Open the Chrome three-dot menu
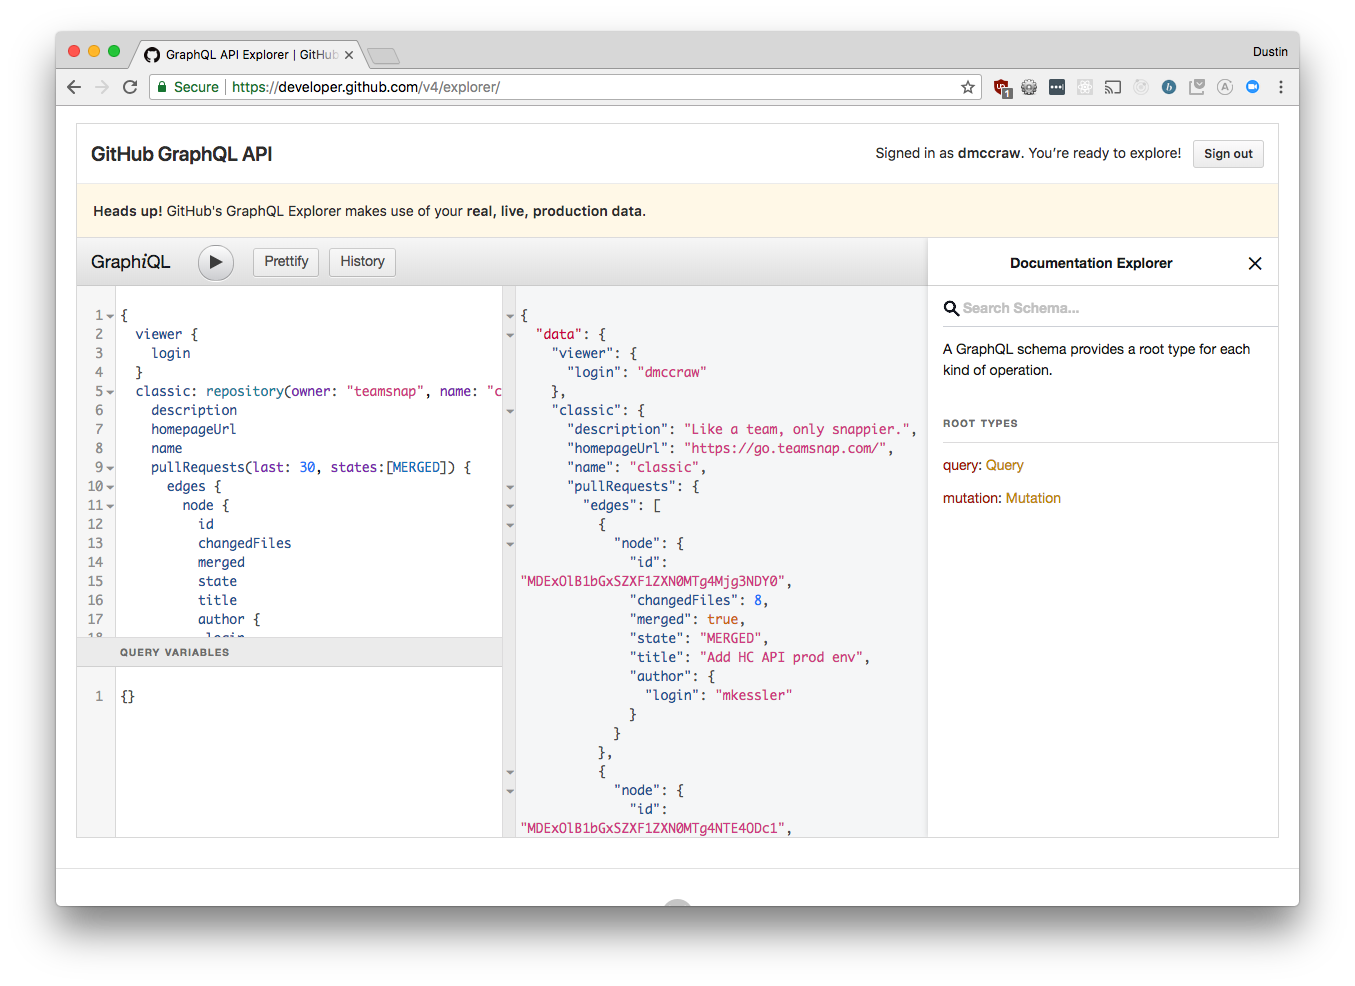Screen dimensions: 1355x986 coord(1281,87)
